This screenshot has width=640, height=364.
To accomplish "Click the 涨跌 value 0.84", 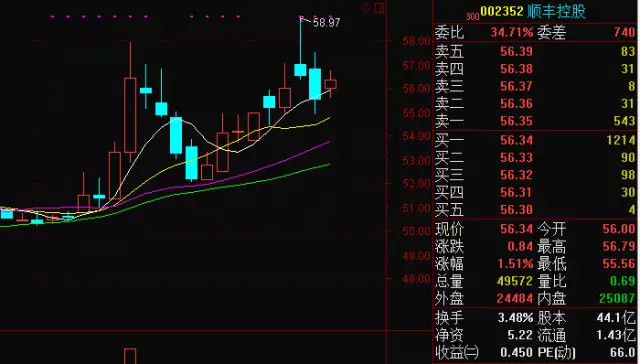I will coord(520,246).
